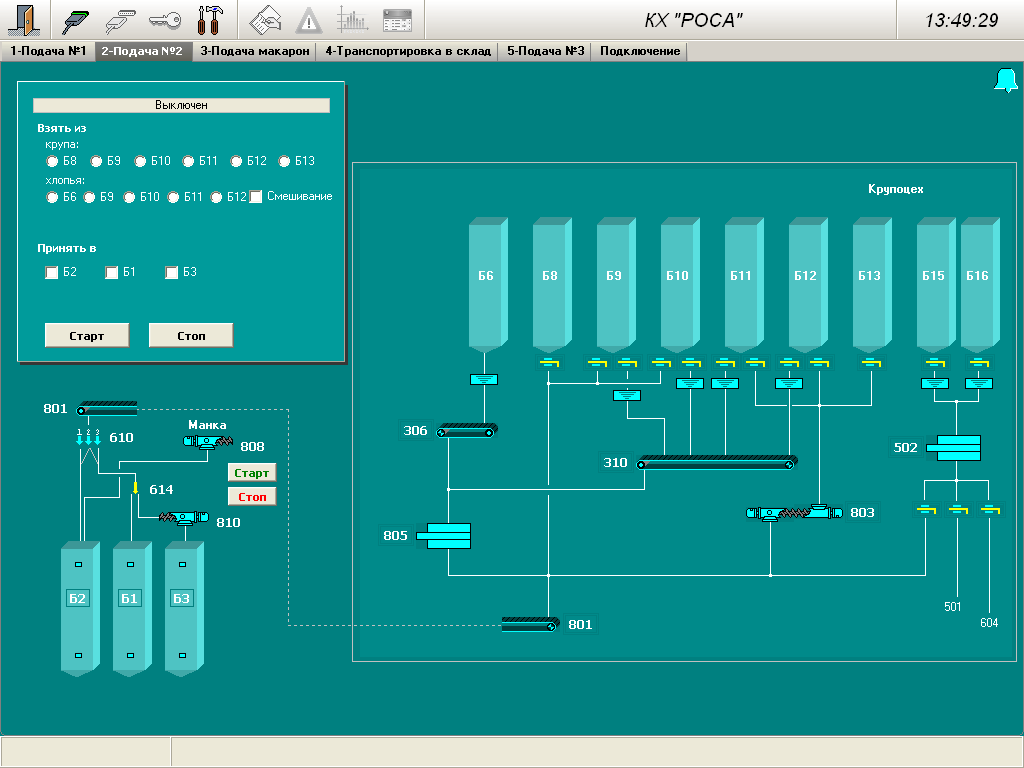Select conveyor 310 in the diagram
This screenshot has height=768, width=1024.
pos(717,462)
